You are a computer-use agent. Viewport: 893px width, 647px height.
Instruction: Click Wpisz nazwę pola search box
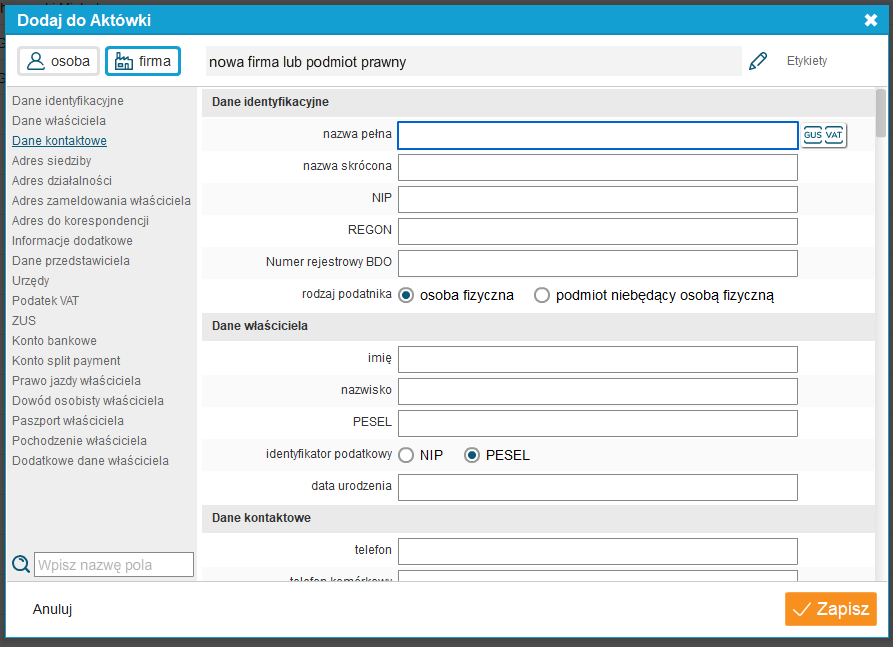coord(114,564)
